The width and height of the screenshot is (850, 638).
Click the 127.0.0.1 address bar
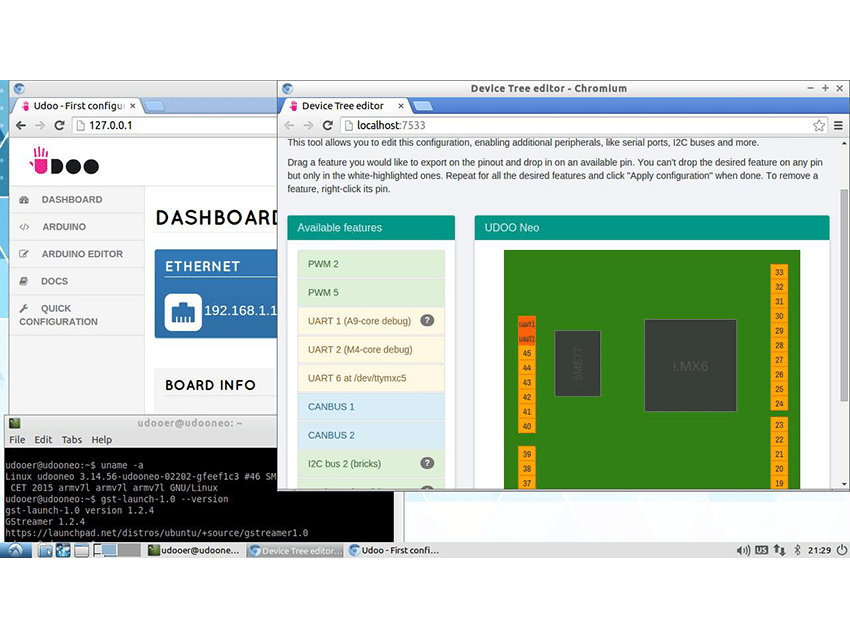(x=176, y=125)
